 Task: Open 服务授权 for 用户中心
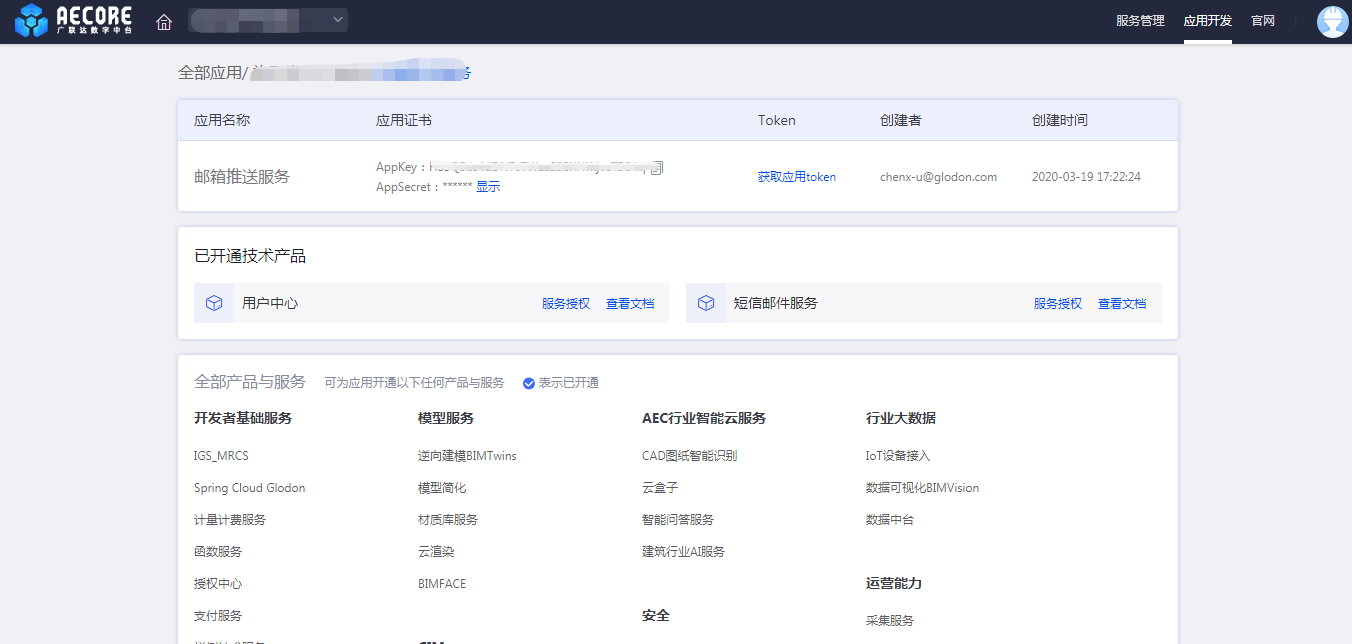click(566, 304)
